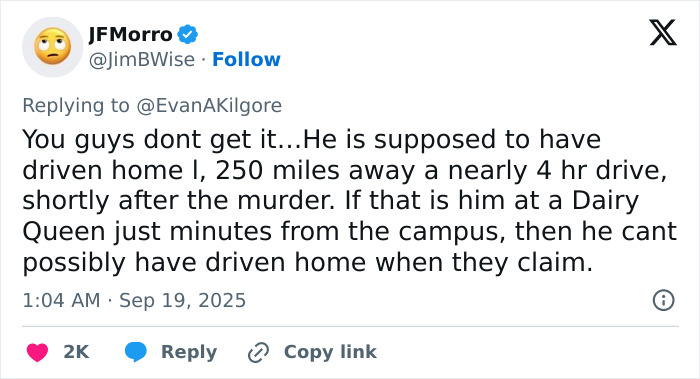
Task: Open the eye-roll emoji profile avatar
Action: tap(53, 47)
